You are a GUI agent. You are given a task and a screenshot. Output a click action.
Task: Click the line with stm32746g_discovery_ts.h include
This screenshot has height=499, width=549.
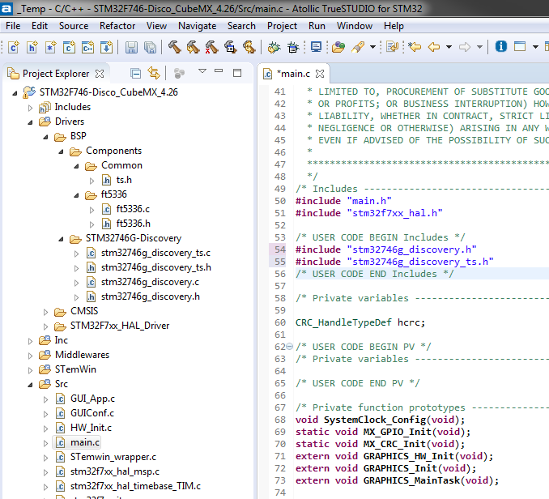coord(394,262)
